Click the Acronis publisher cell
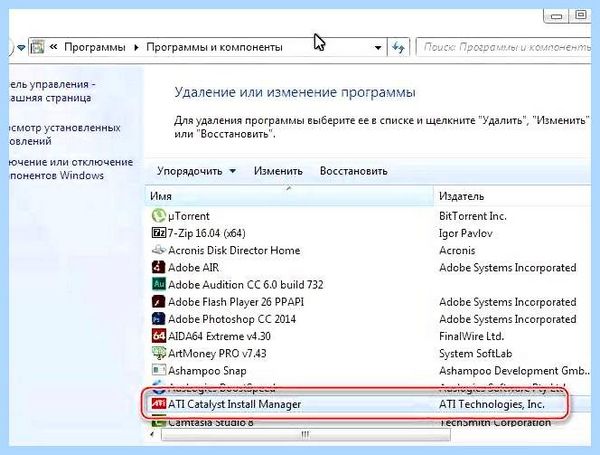This screenshot has height=455, width=600. (457, 250)
